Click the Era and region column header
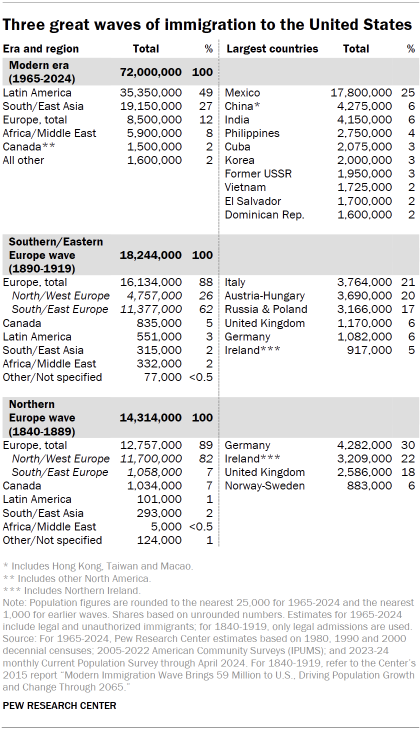 pos(41,49)
